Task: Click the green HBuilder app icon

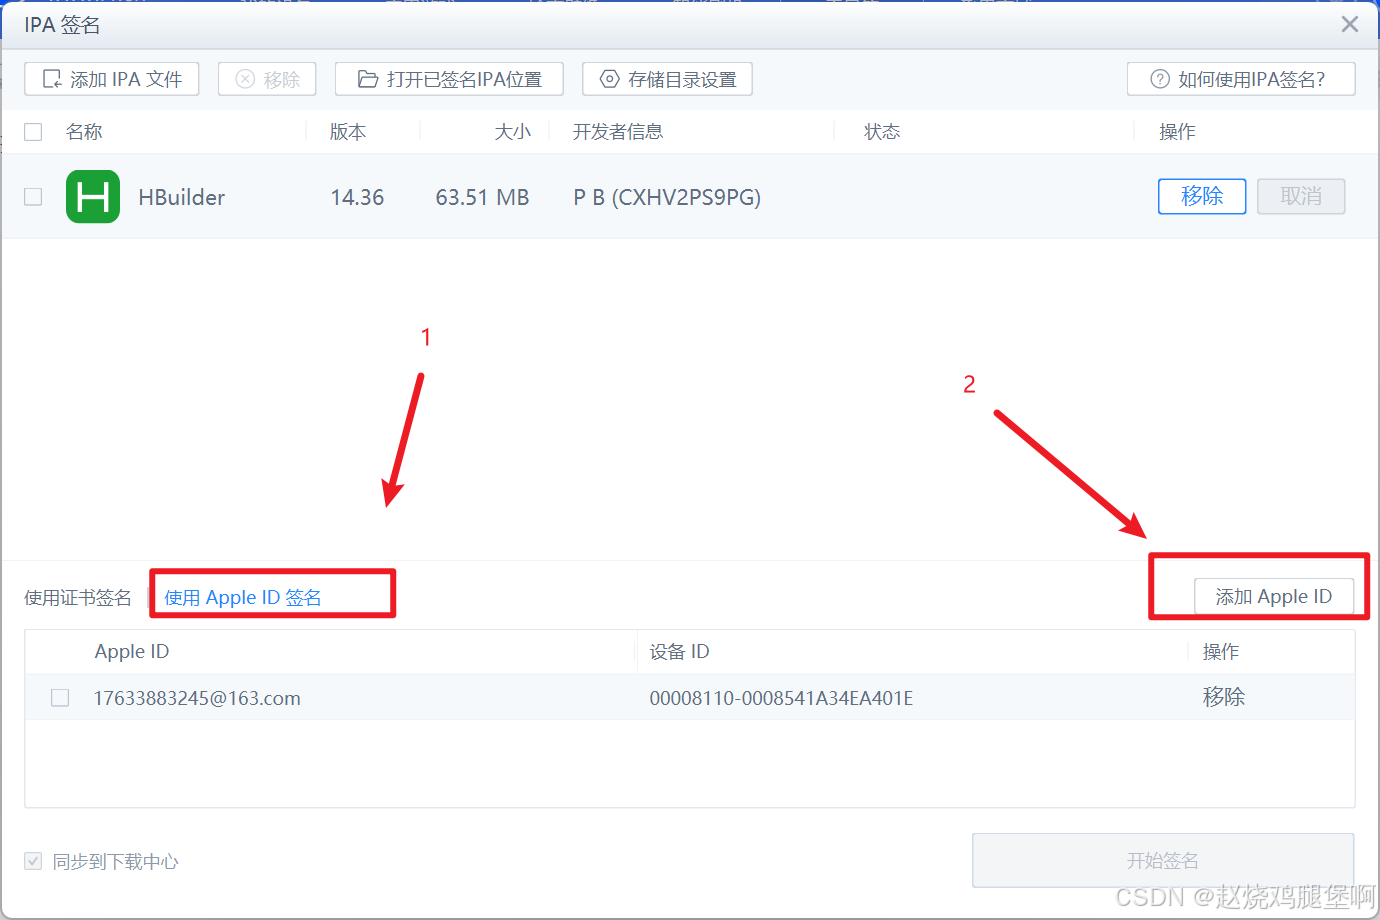Action: click(x=92, y=196)
